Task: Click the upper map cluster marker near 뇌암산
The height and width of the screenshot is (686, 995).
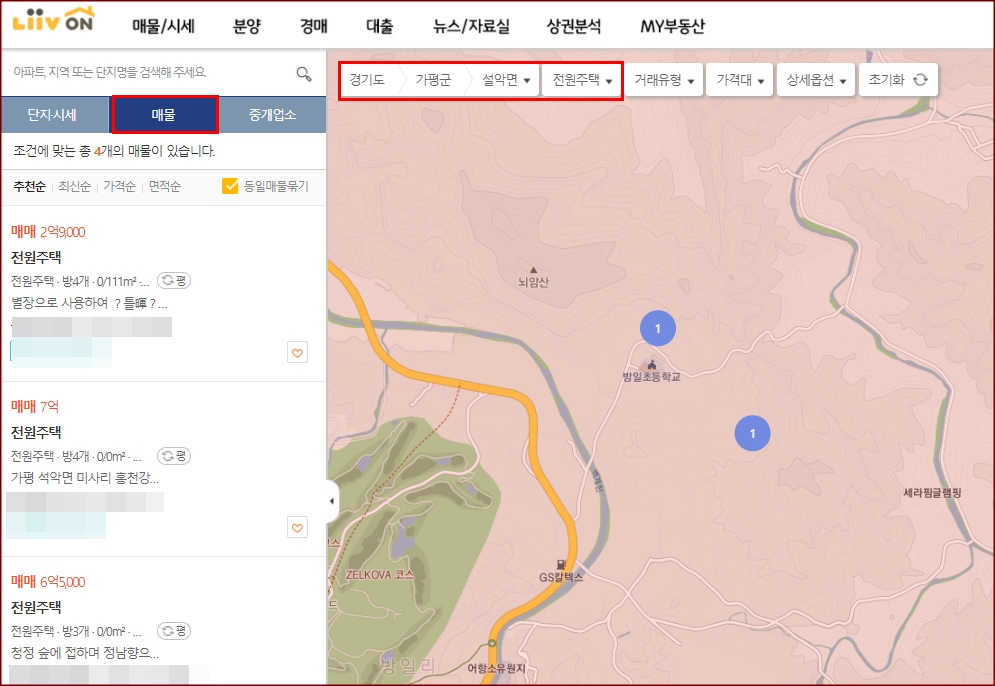Action: (x=657, y=328)
